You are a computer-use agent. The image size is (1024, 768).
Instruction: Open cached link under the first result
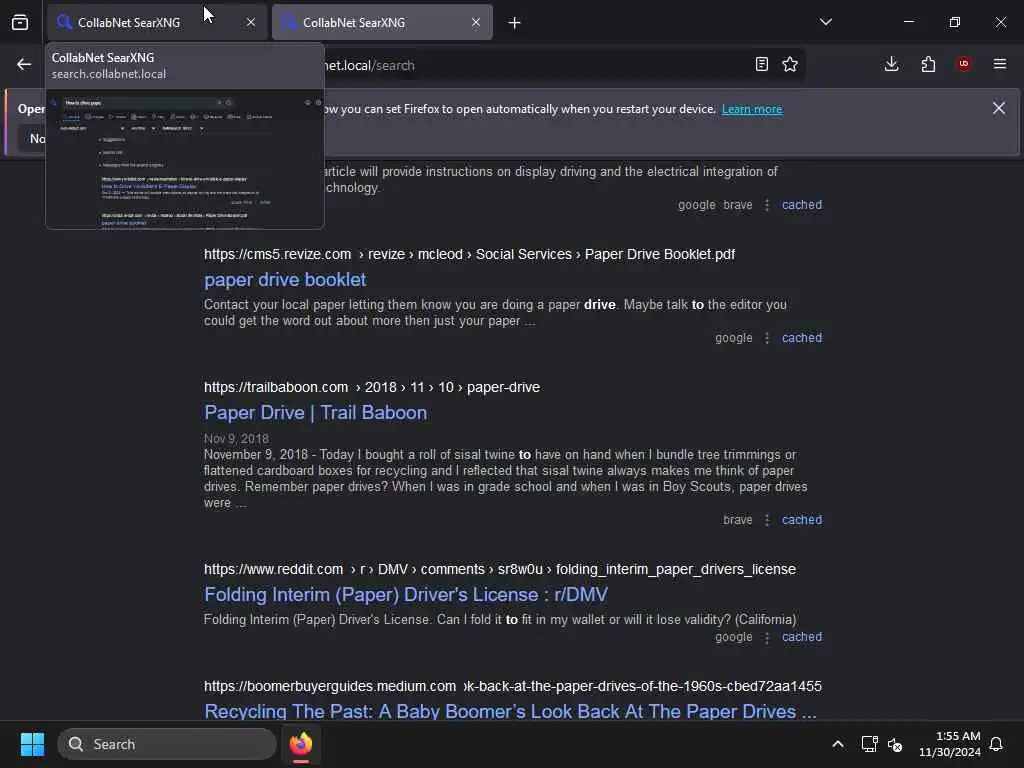[x=801, y=204]
